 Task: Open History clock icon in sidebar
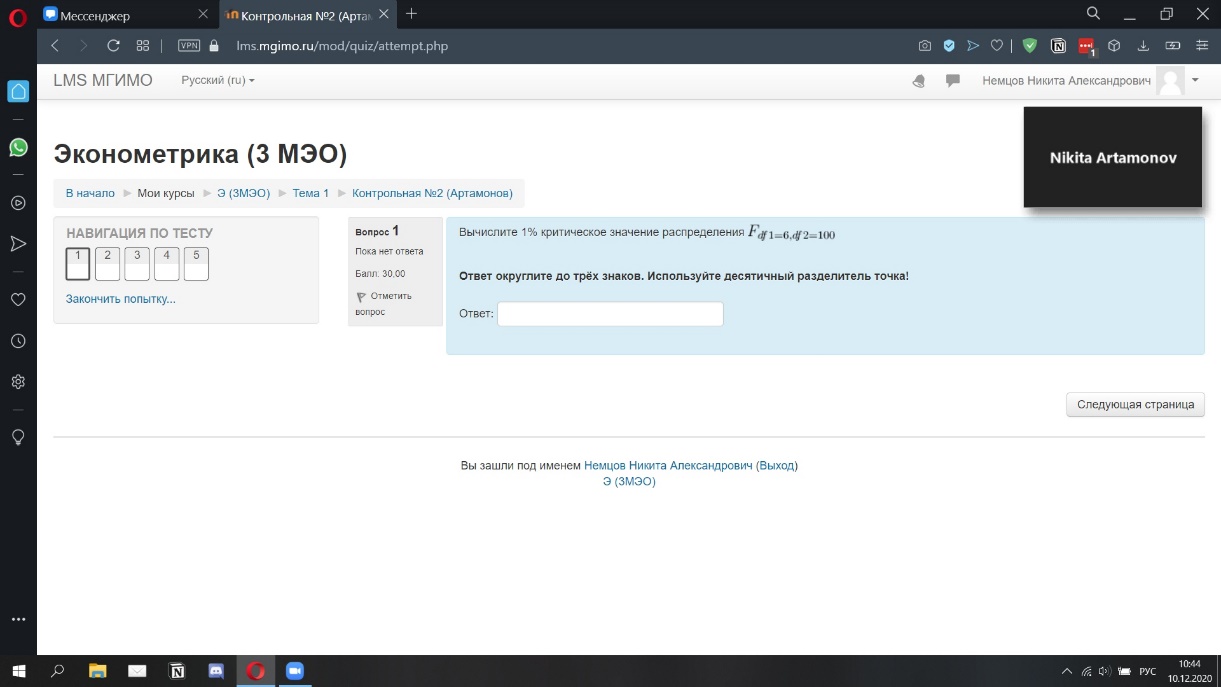(x=18, y=341)
